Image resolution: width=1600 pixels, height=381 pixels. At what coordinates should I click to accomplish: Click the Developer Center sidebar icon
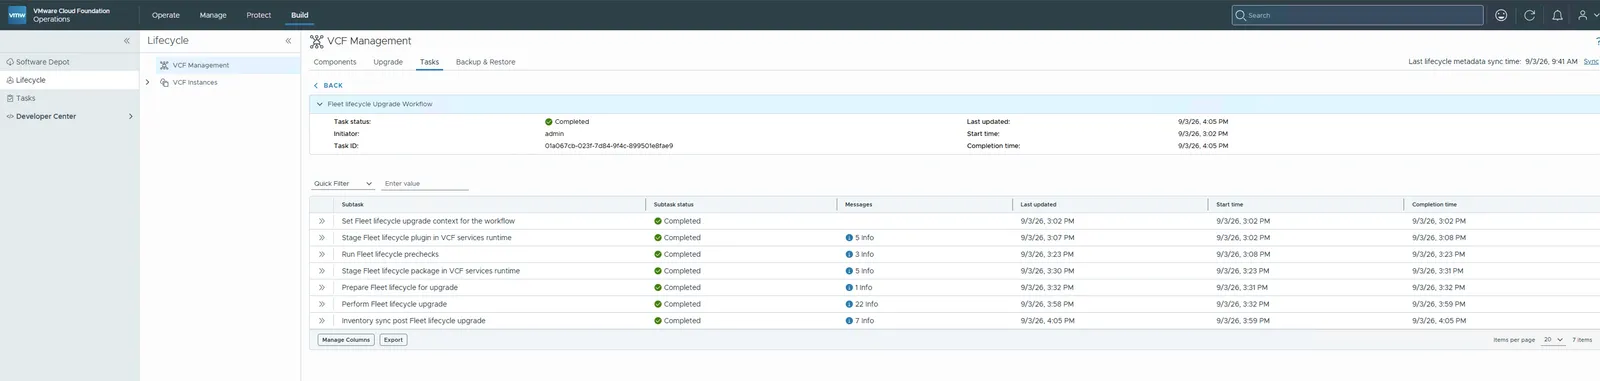pyautogui.click(x=10, y=116)
